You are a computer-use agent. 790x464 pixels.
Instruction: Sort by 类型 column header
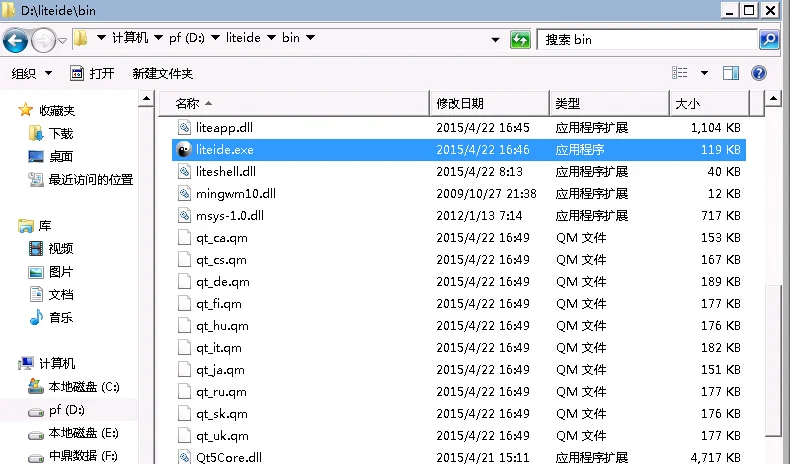coord(610,103)
